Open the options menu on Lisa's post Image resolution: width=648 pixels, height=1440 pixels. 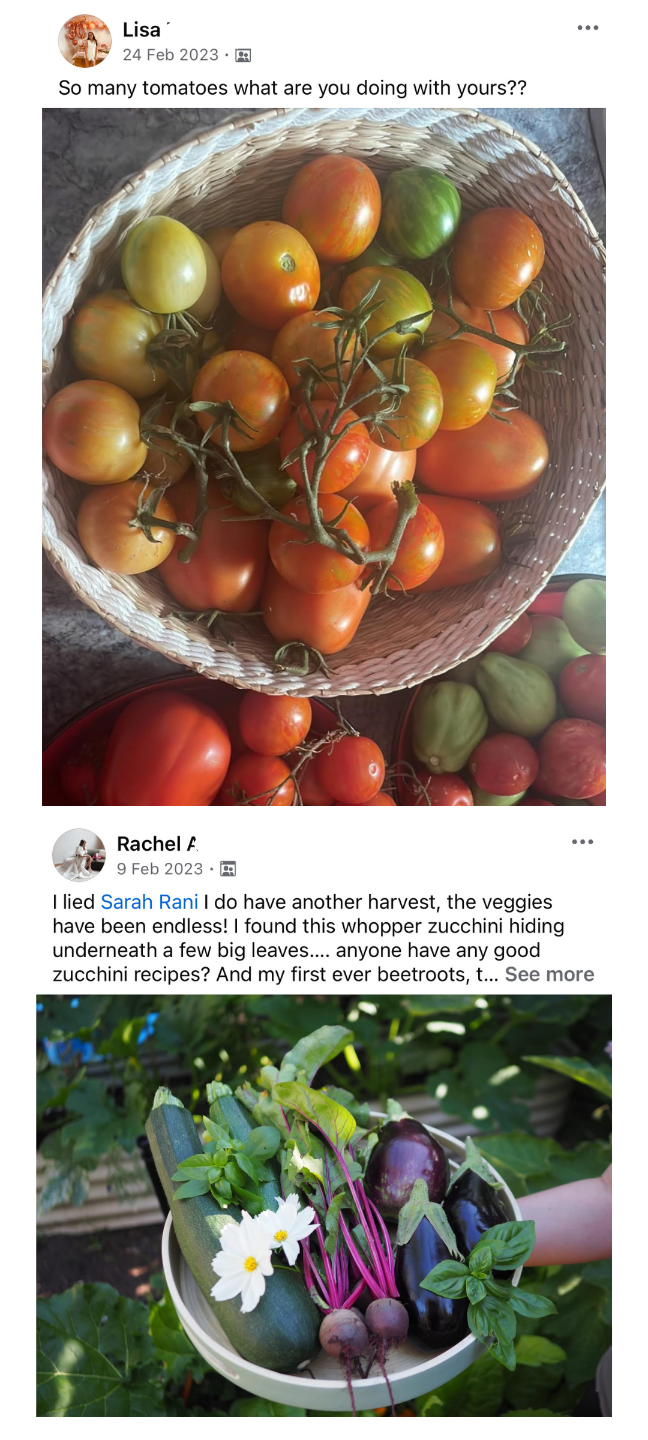tap(588, 28)
